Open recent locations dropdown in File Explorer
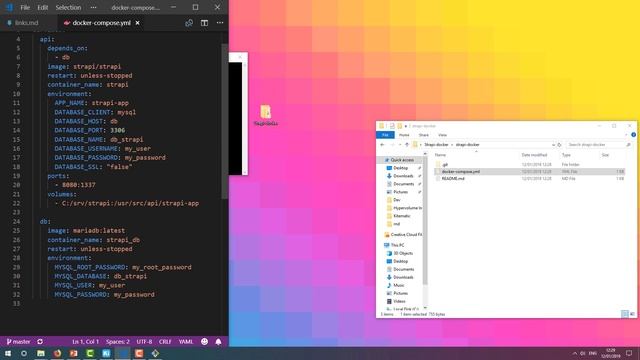 400,145
